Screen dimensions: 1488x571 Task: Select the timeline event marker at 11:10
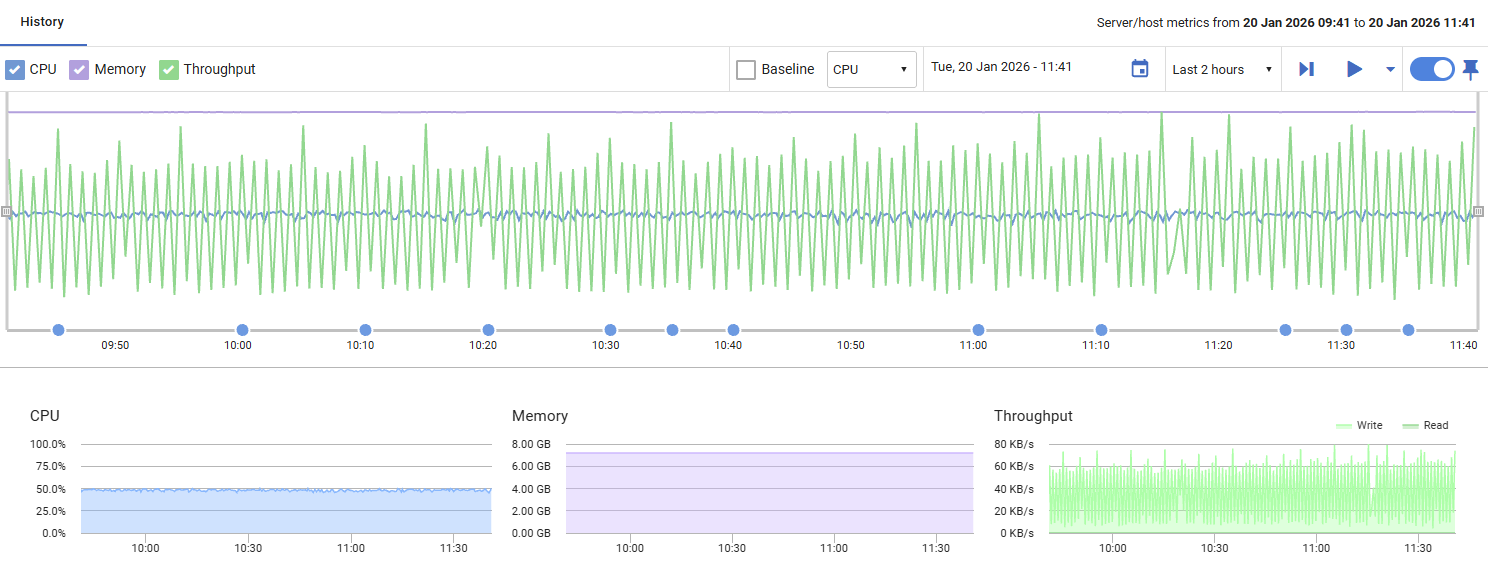click(x=1101, y=330)
